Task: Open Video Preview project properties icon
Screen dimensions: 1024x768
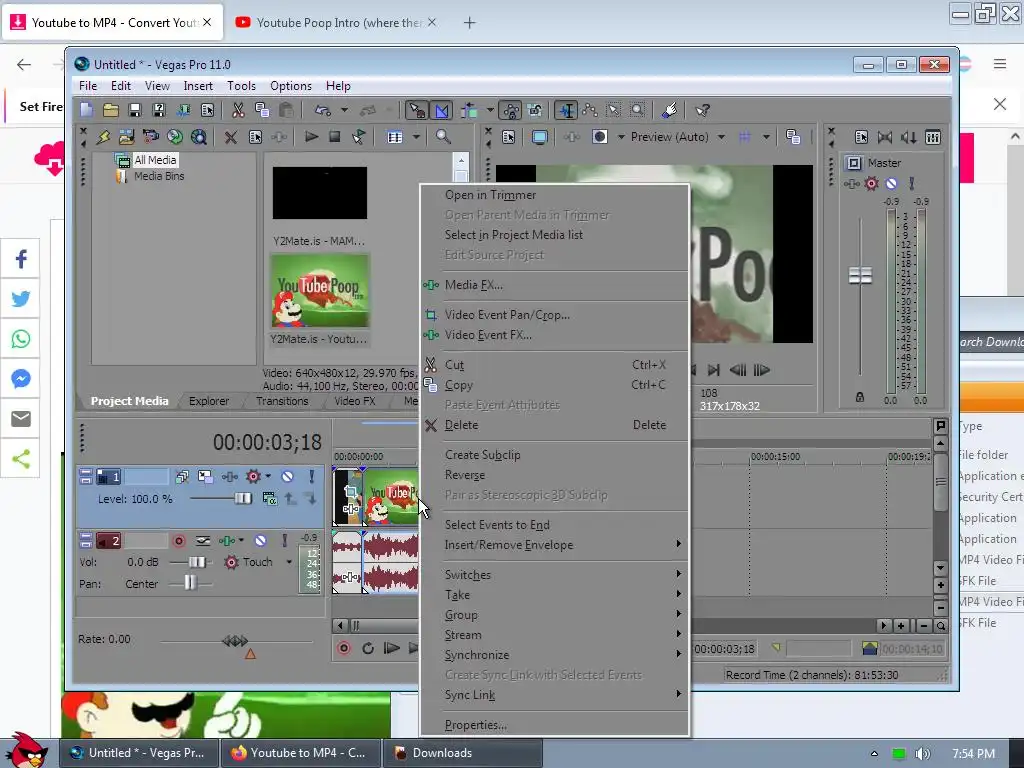Action: pos(509,137)
